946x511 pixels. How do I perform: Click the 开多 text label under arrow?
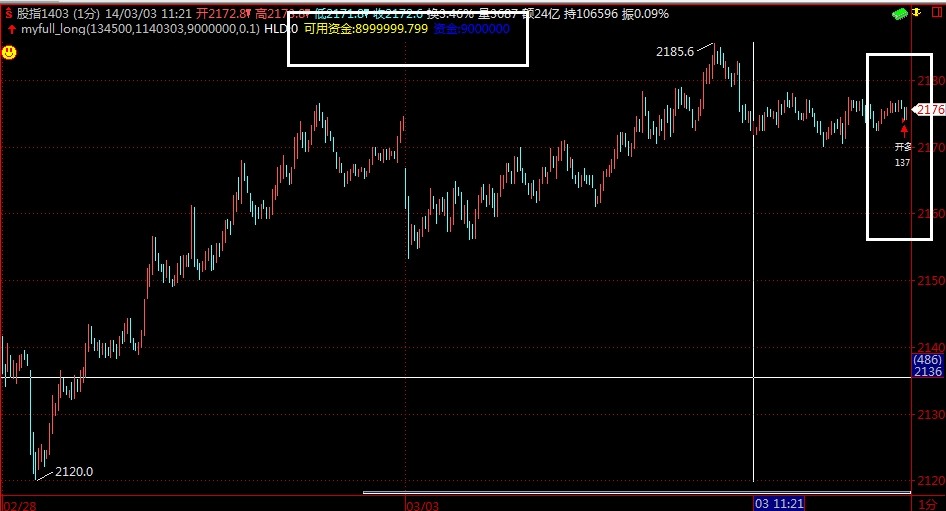(x=903, y=147)
